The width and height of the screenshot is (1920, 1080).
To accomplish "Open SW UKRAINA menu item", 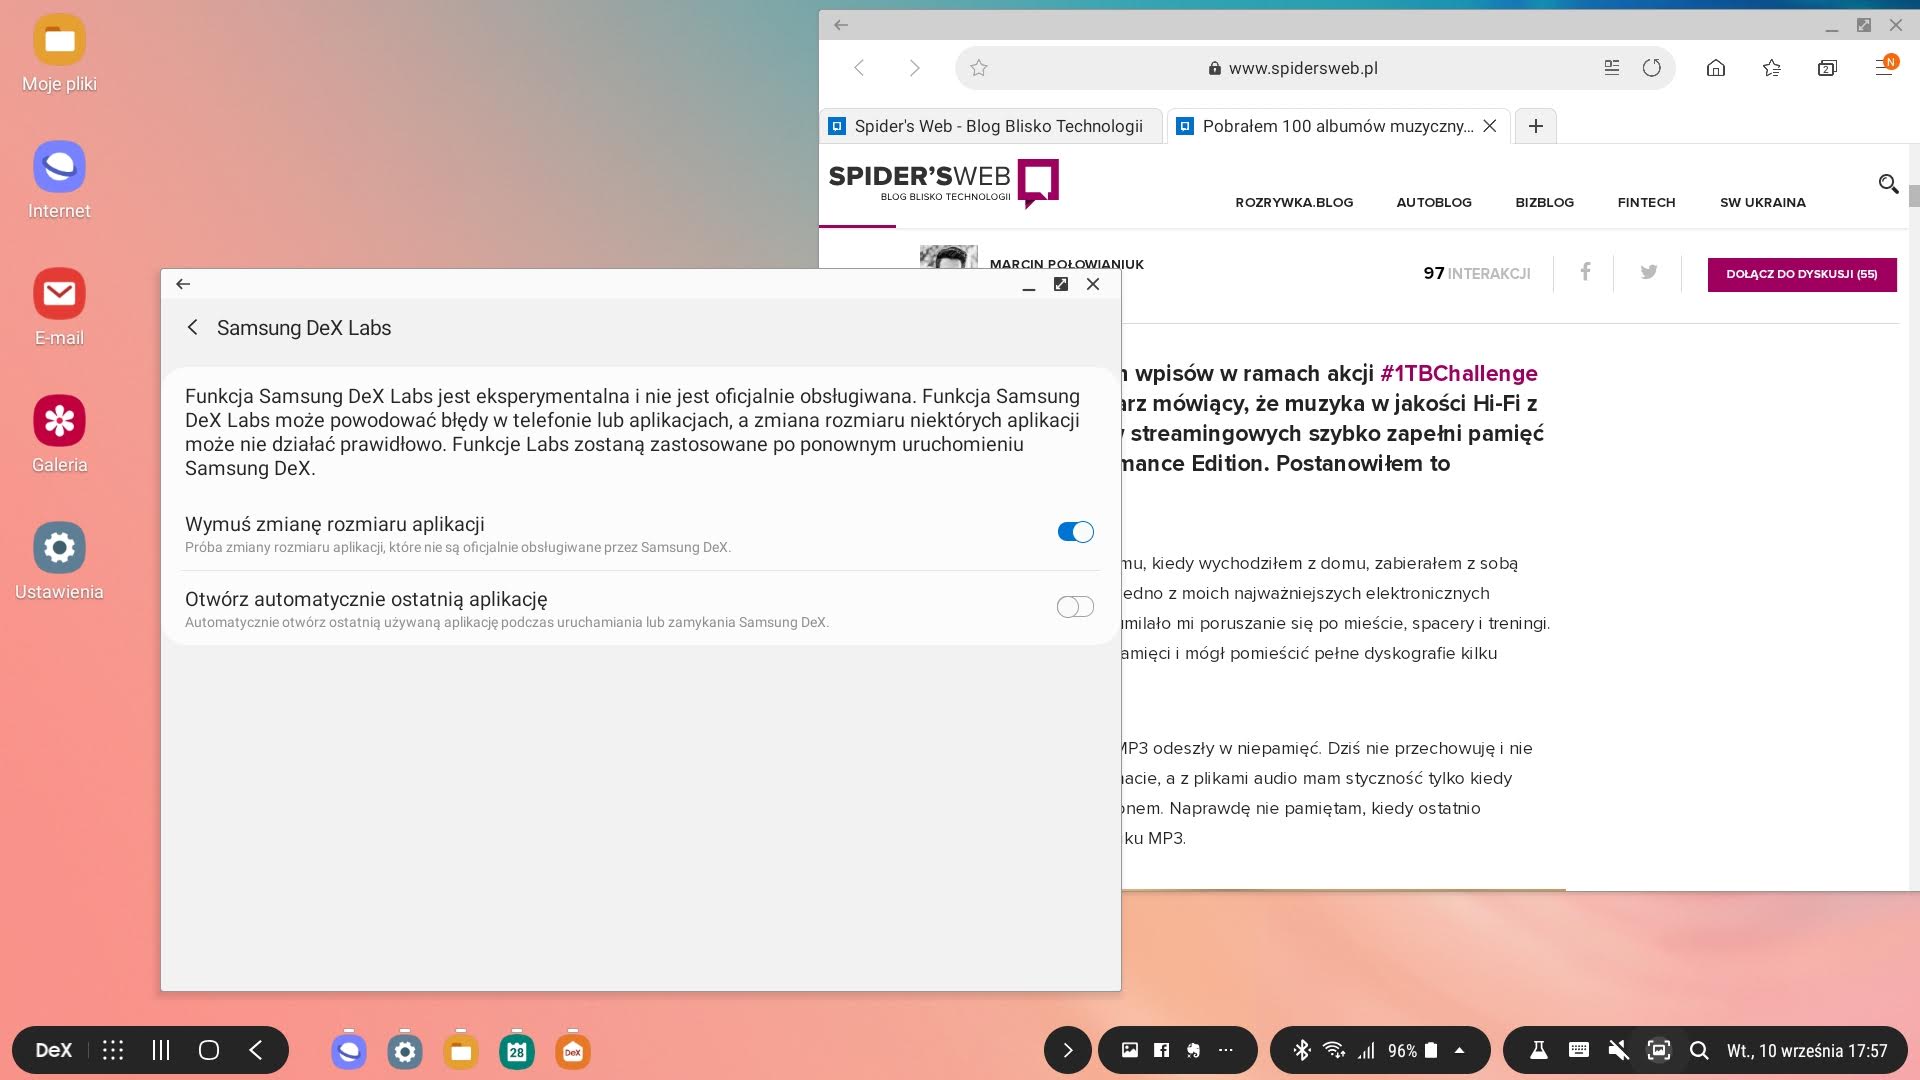I will pyautogui.click(x=1762, y=202).
